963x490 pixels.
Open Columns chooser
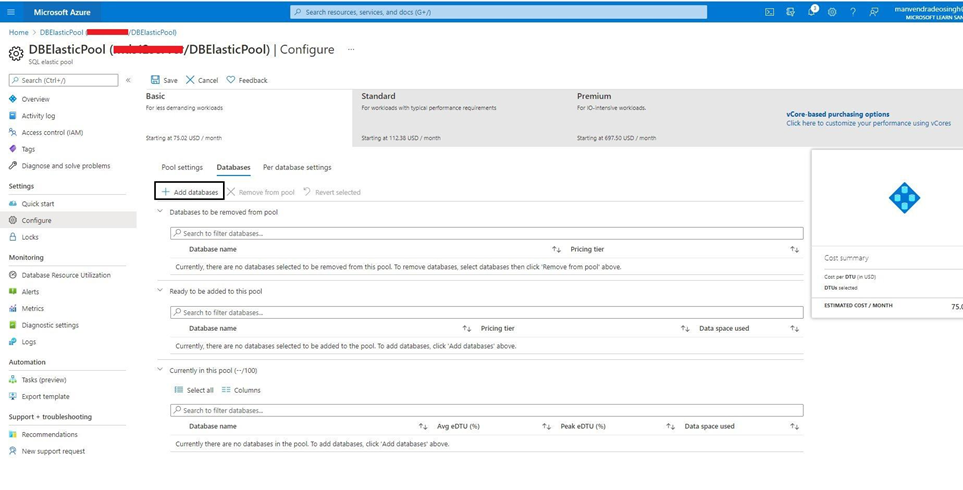(x=241, y=390)
